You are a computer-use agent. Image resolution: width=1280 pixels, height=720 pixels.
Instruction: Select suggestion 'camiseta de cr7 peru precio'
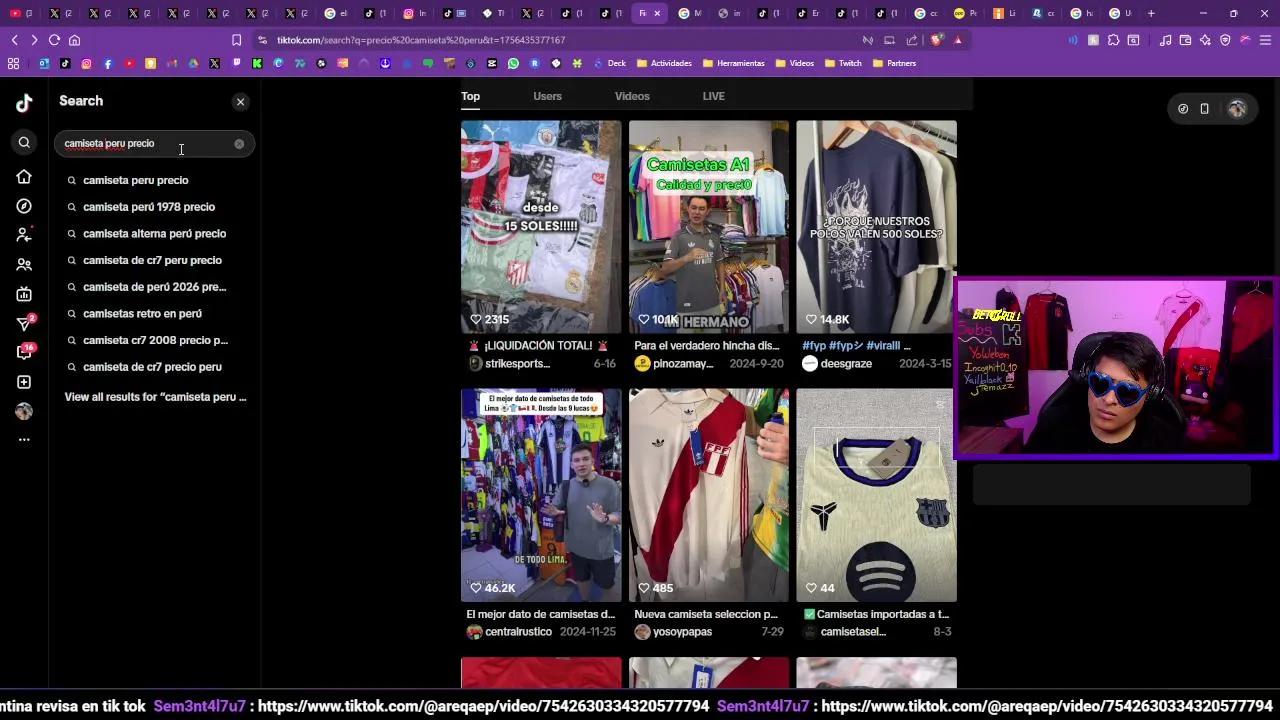[152, 260]
